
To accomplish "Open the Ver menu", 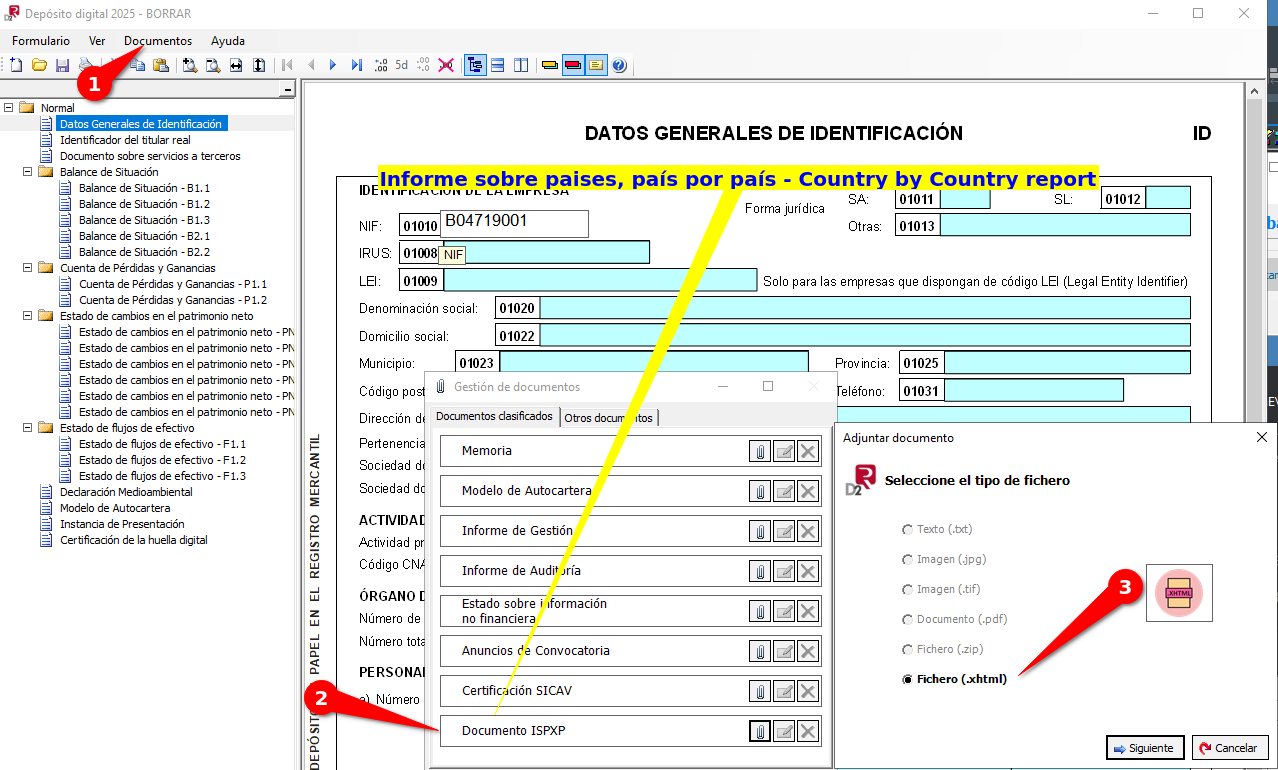I will pos(97,41).
